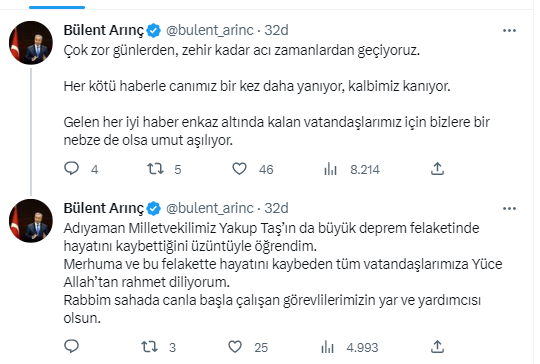Share the first tweet

pyautogui.click(x=437, y=169)
